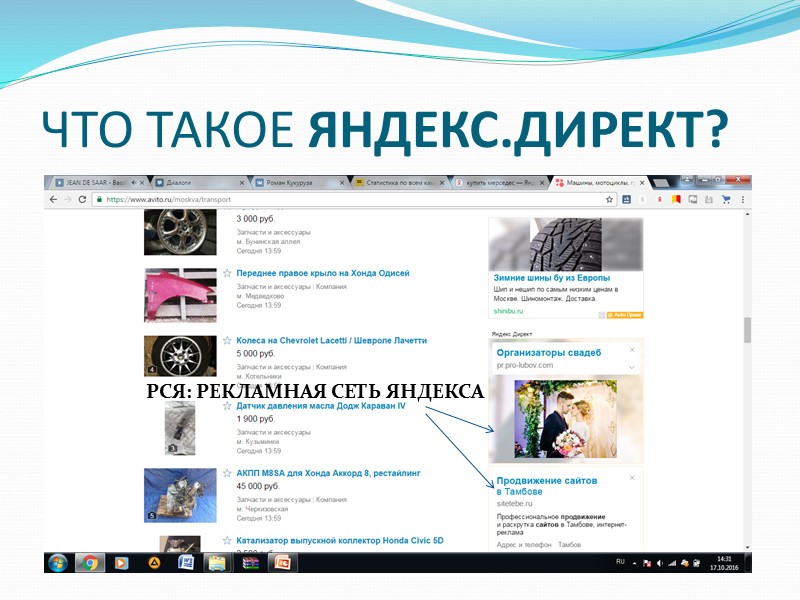Open listing Катализатор выпускной коллектор Honda Civic 5D
Screen dimensions: 800x600
point(340,540)
